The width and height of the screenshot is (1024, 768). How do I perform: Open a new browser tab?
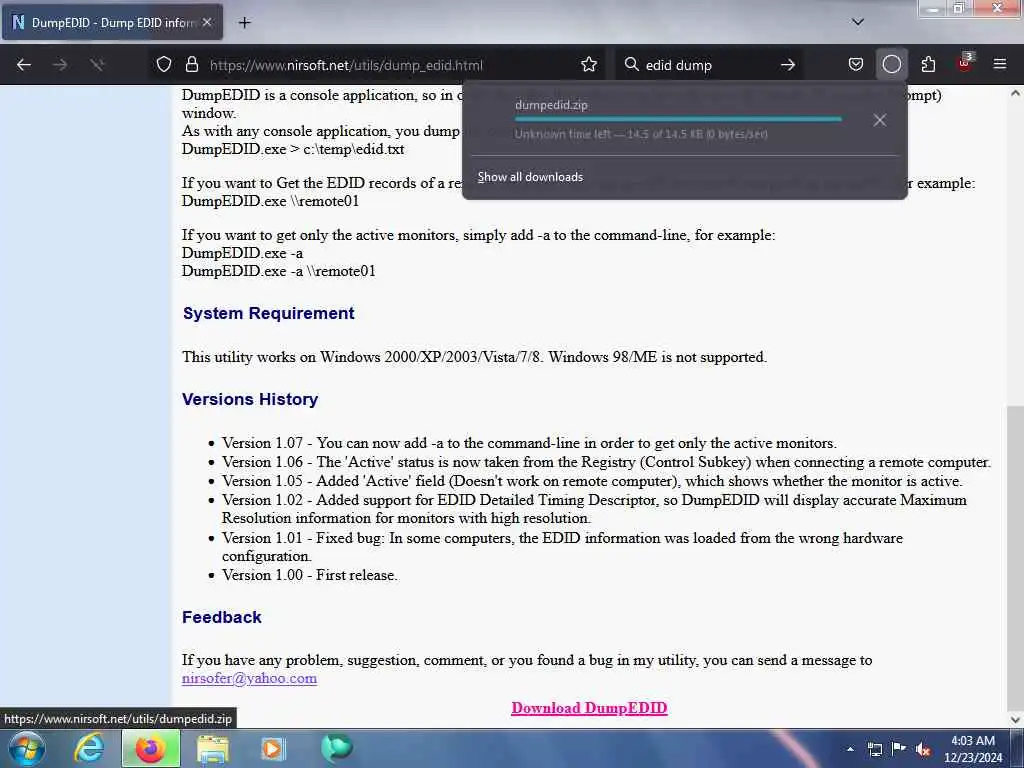tap(245, 23)
